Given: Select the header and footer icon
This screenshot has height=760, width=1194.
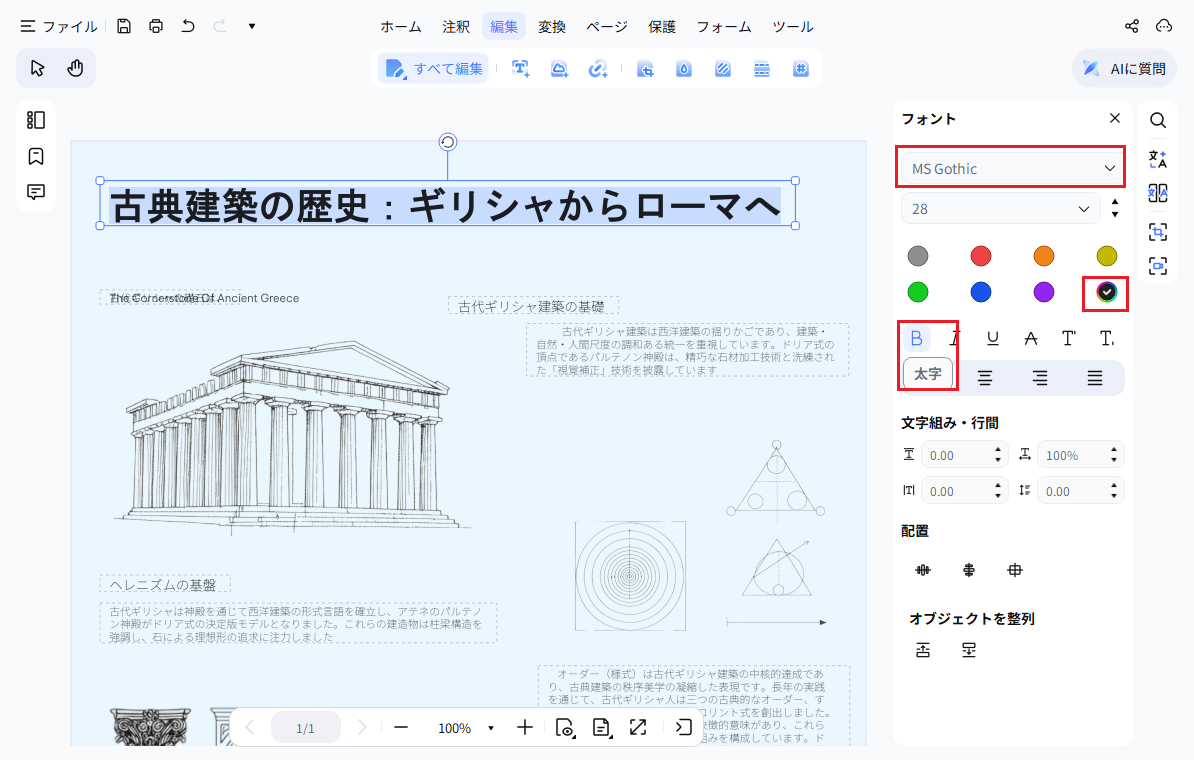Looking at the screenshot, I should click(x=761, y=69).
